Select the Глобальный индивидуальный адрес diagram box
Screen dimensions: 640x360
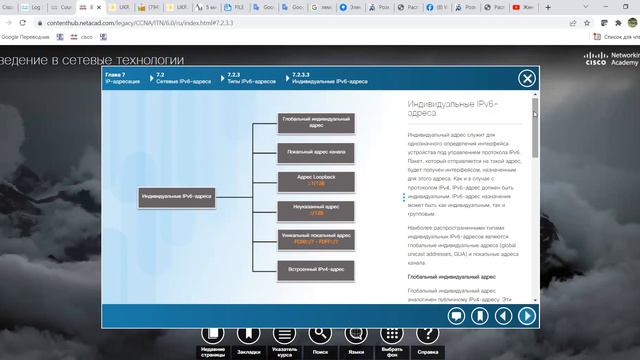pos(316,123)
